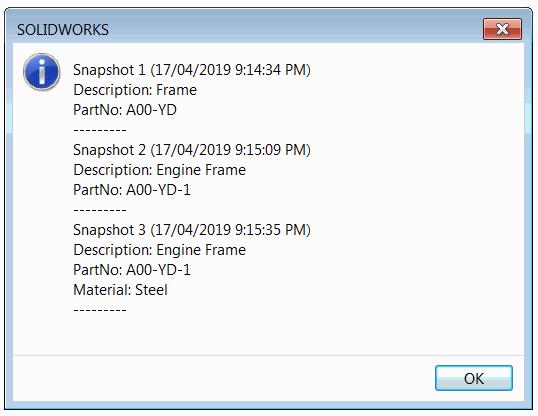Viewport: 538px width, 416px height.
Task: Click dashed separator under Snapshot 1 block
Action: (x=100, y=130)
